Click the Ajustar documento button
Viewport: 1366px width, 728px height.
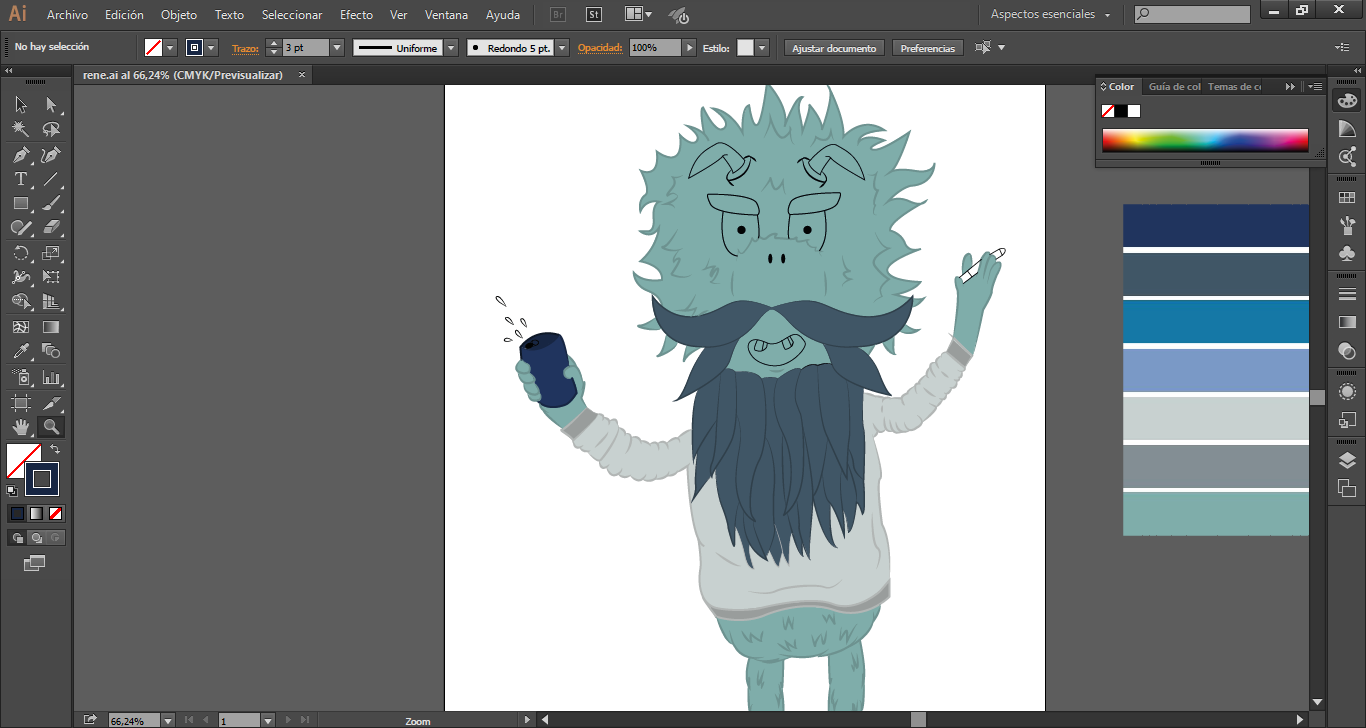(x=834, y=48)
